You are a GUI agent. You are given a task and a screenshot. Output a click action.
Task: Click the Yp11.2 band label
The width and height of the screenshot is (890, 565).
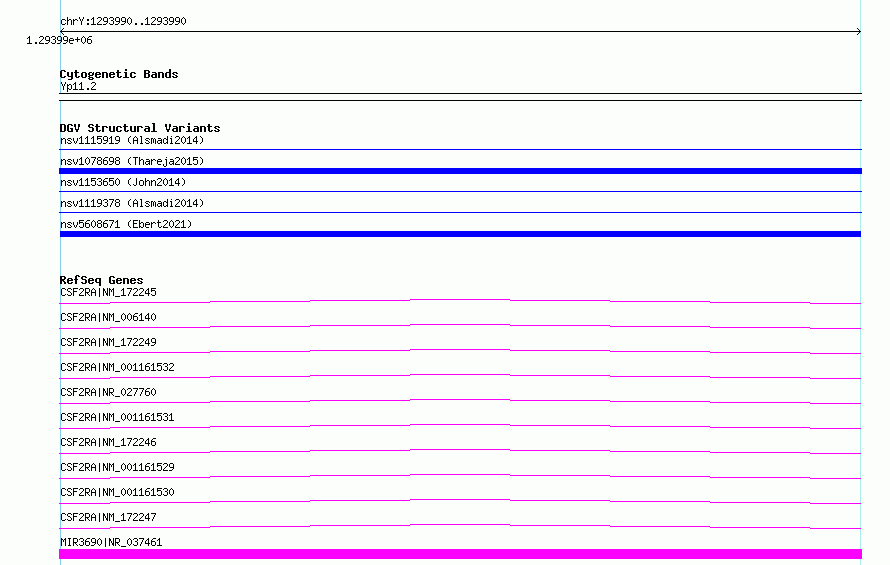pyautogui.click(x=78, y=86)
